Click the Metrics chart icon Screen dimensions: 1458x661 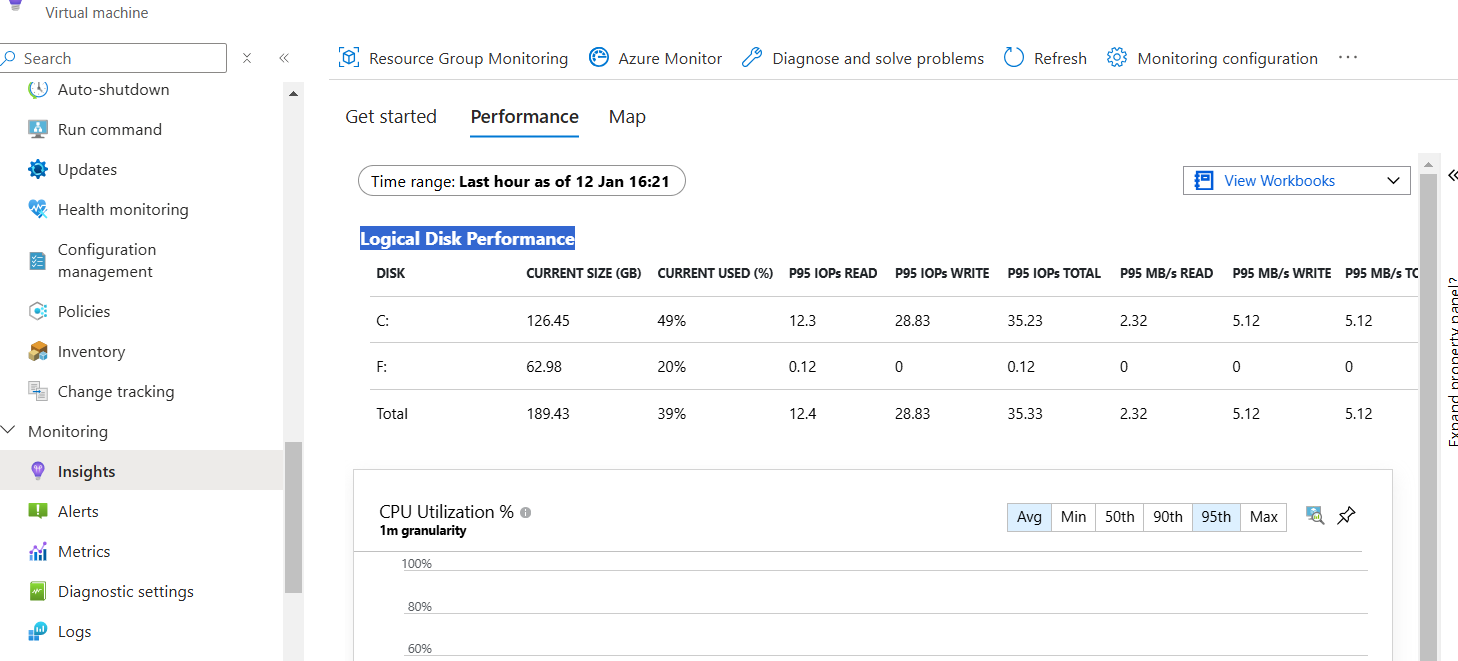click(x=38, y=551)
